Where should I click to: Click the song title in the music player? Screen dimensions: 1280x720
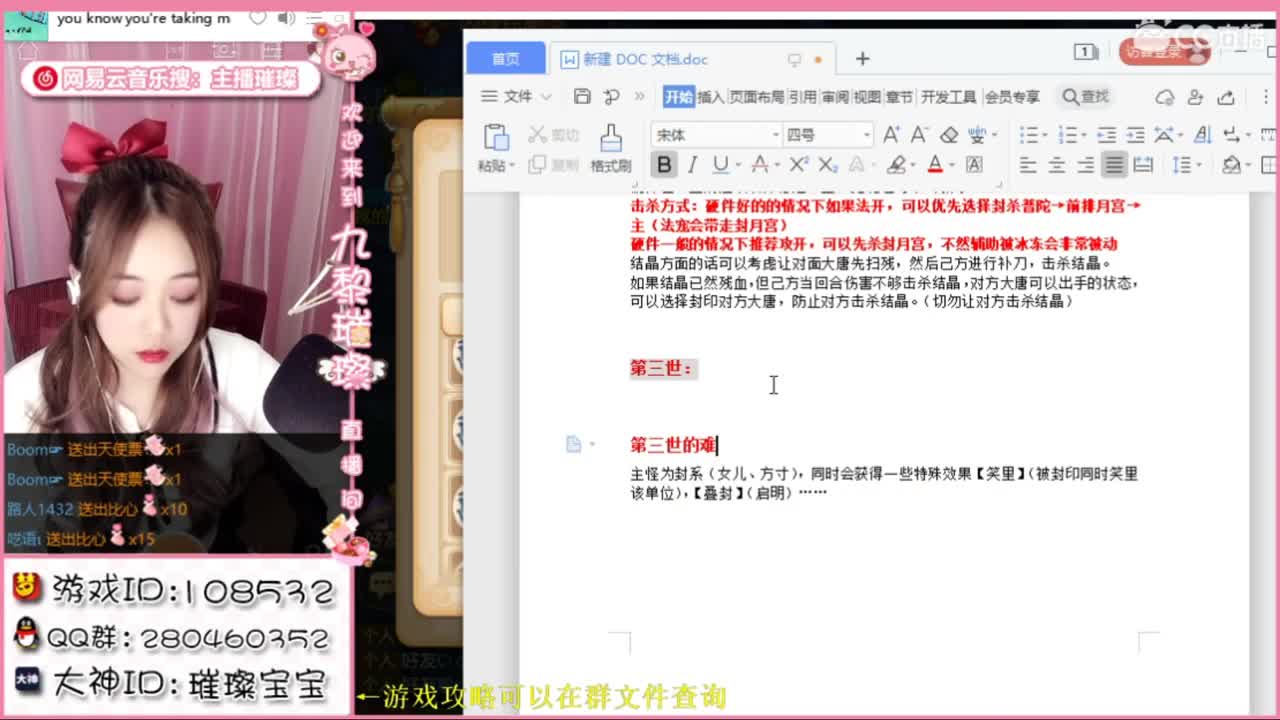pyautogui.click(x=143, y=18)
